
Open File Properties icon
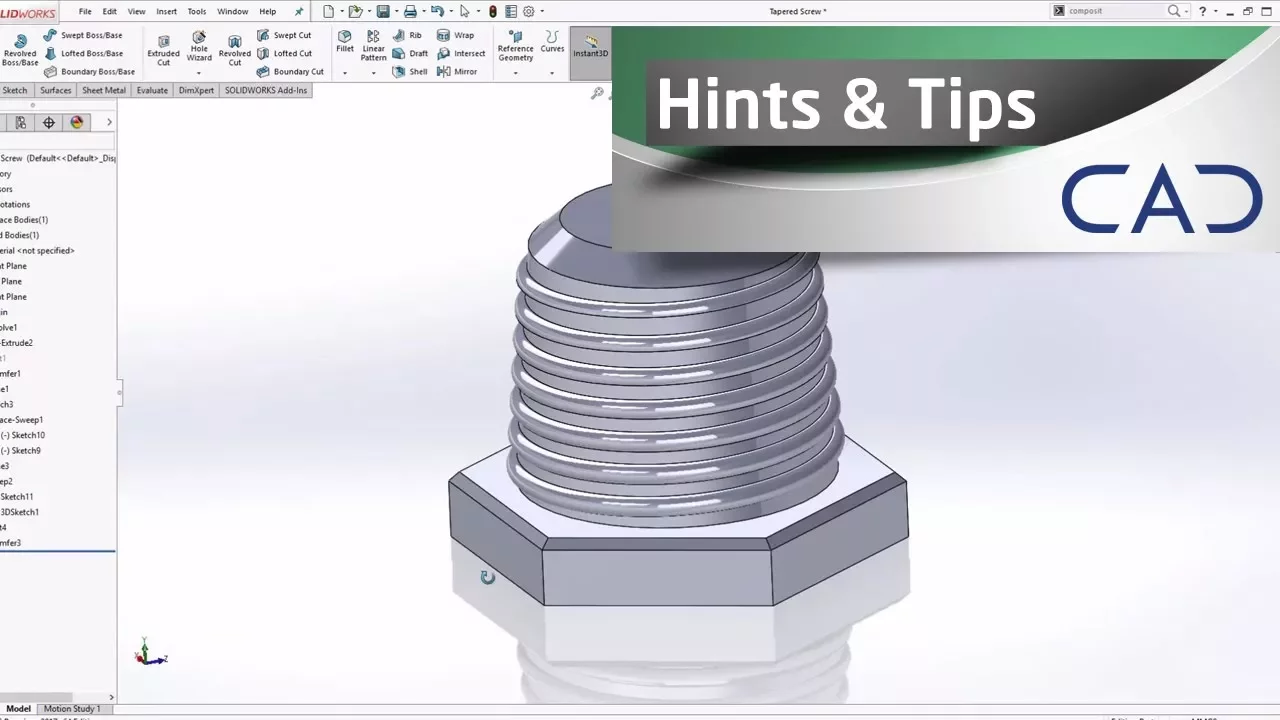tap(511, 11)
